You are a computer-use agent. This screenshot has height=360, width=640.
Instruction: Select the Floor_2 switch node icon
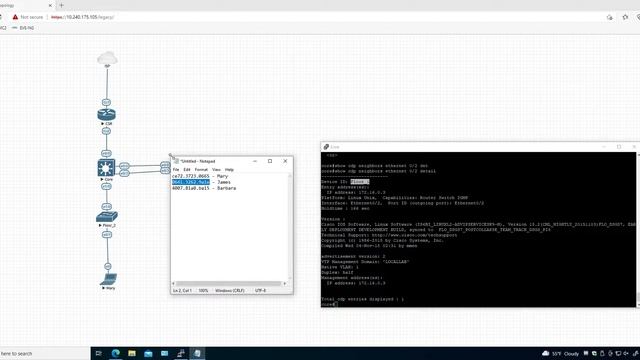pos(107,217)
